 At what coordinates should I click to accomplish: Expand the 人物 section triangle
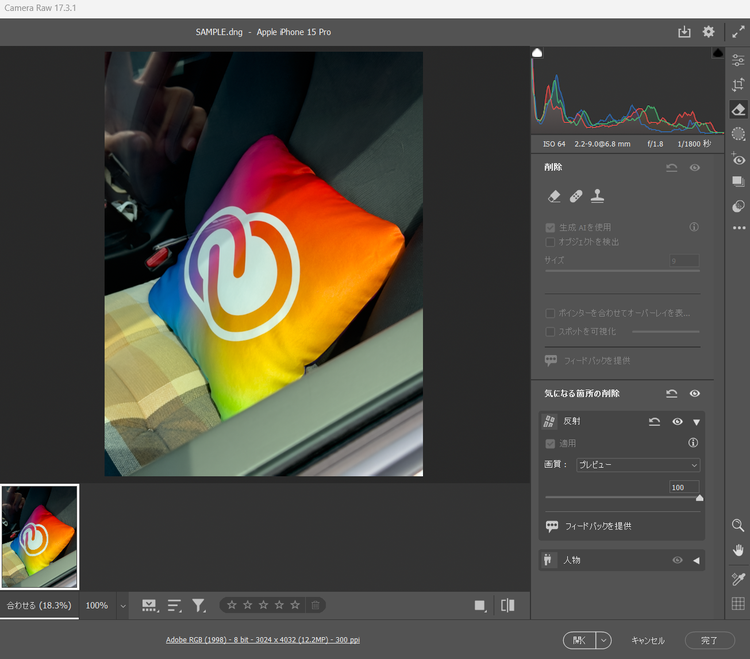696,560
